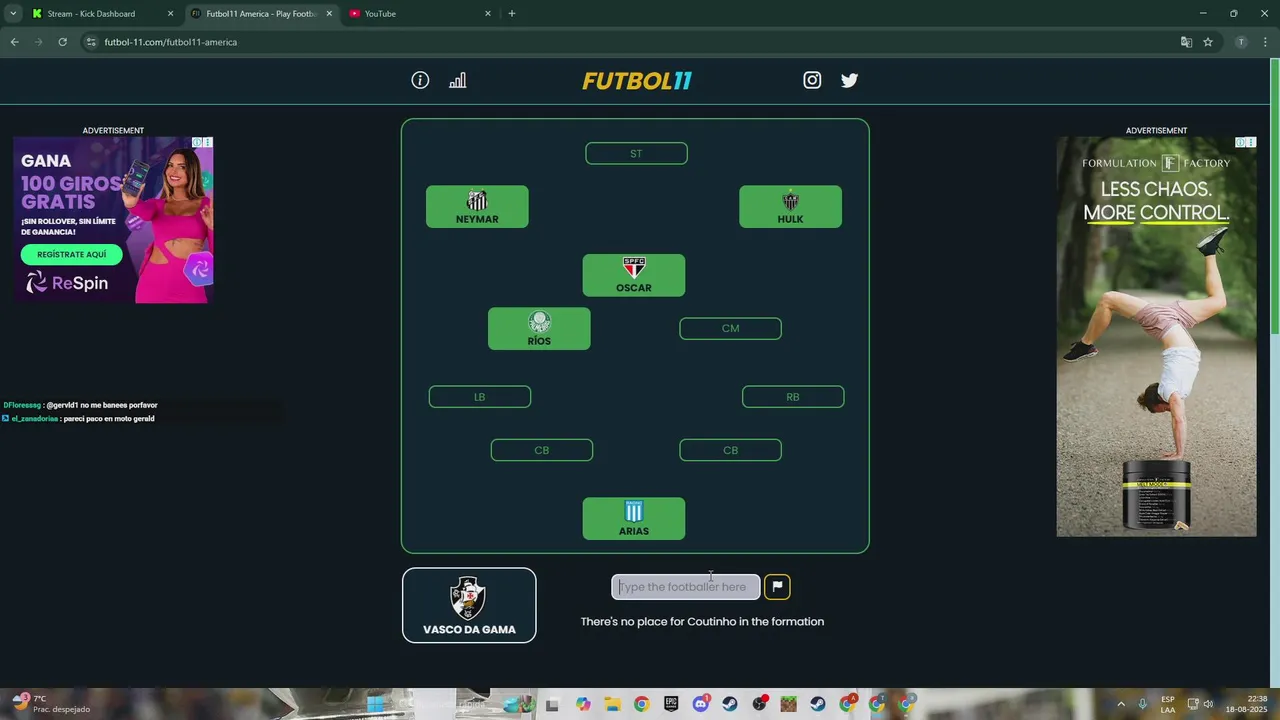
Task: Open the game info icon
Action: pyautogui.click(x=420, y=80)
